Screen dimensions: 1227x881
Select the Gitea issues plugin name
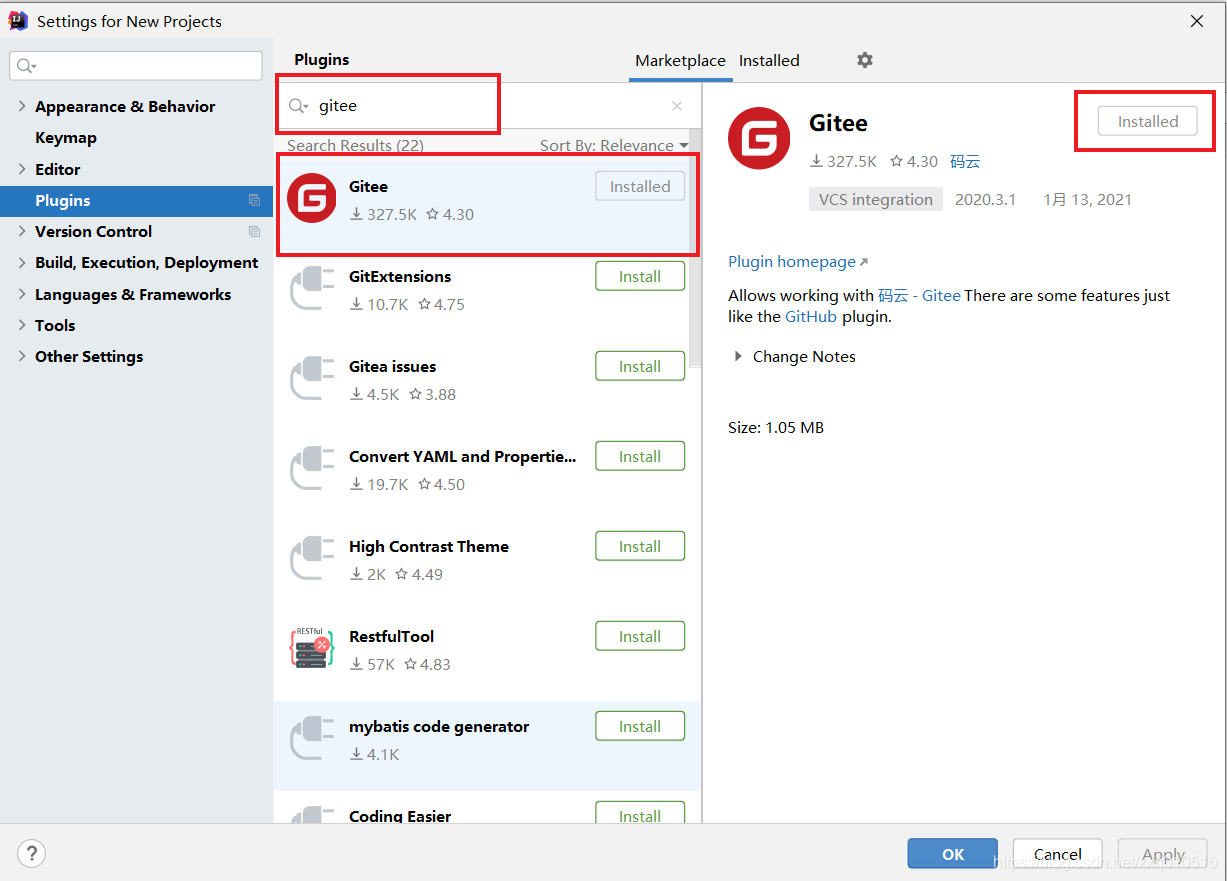[x=392, y=366]
